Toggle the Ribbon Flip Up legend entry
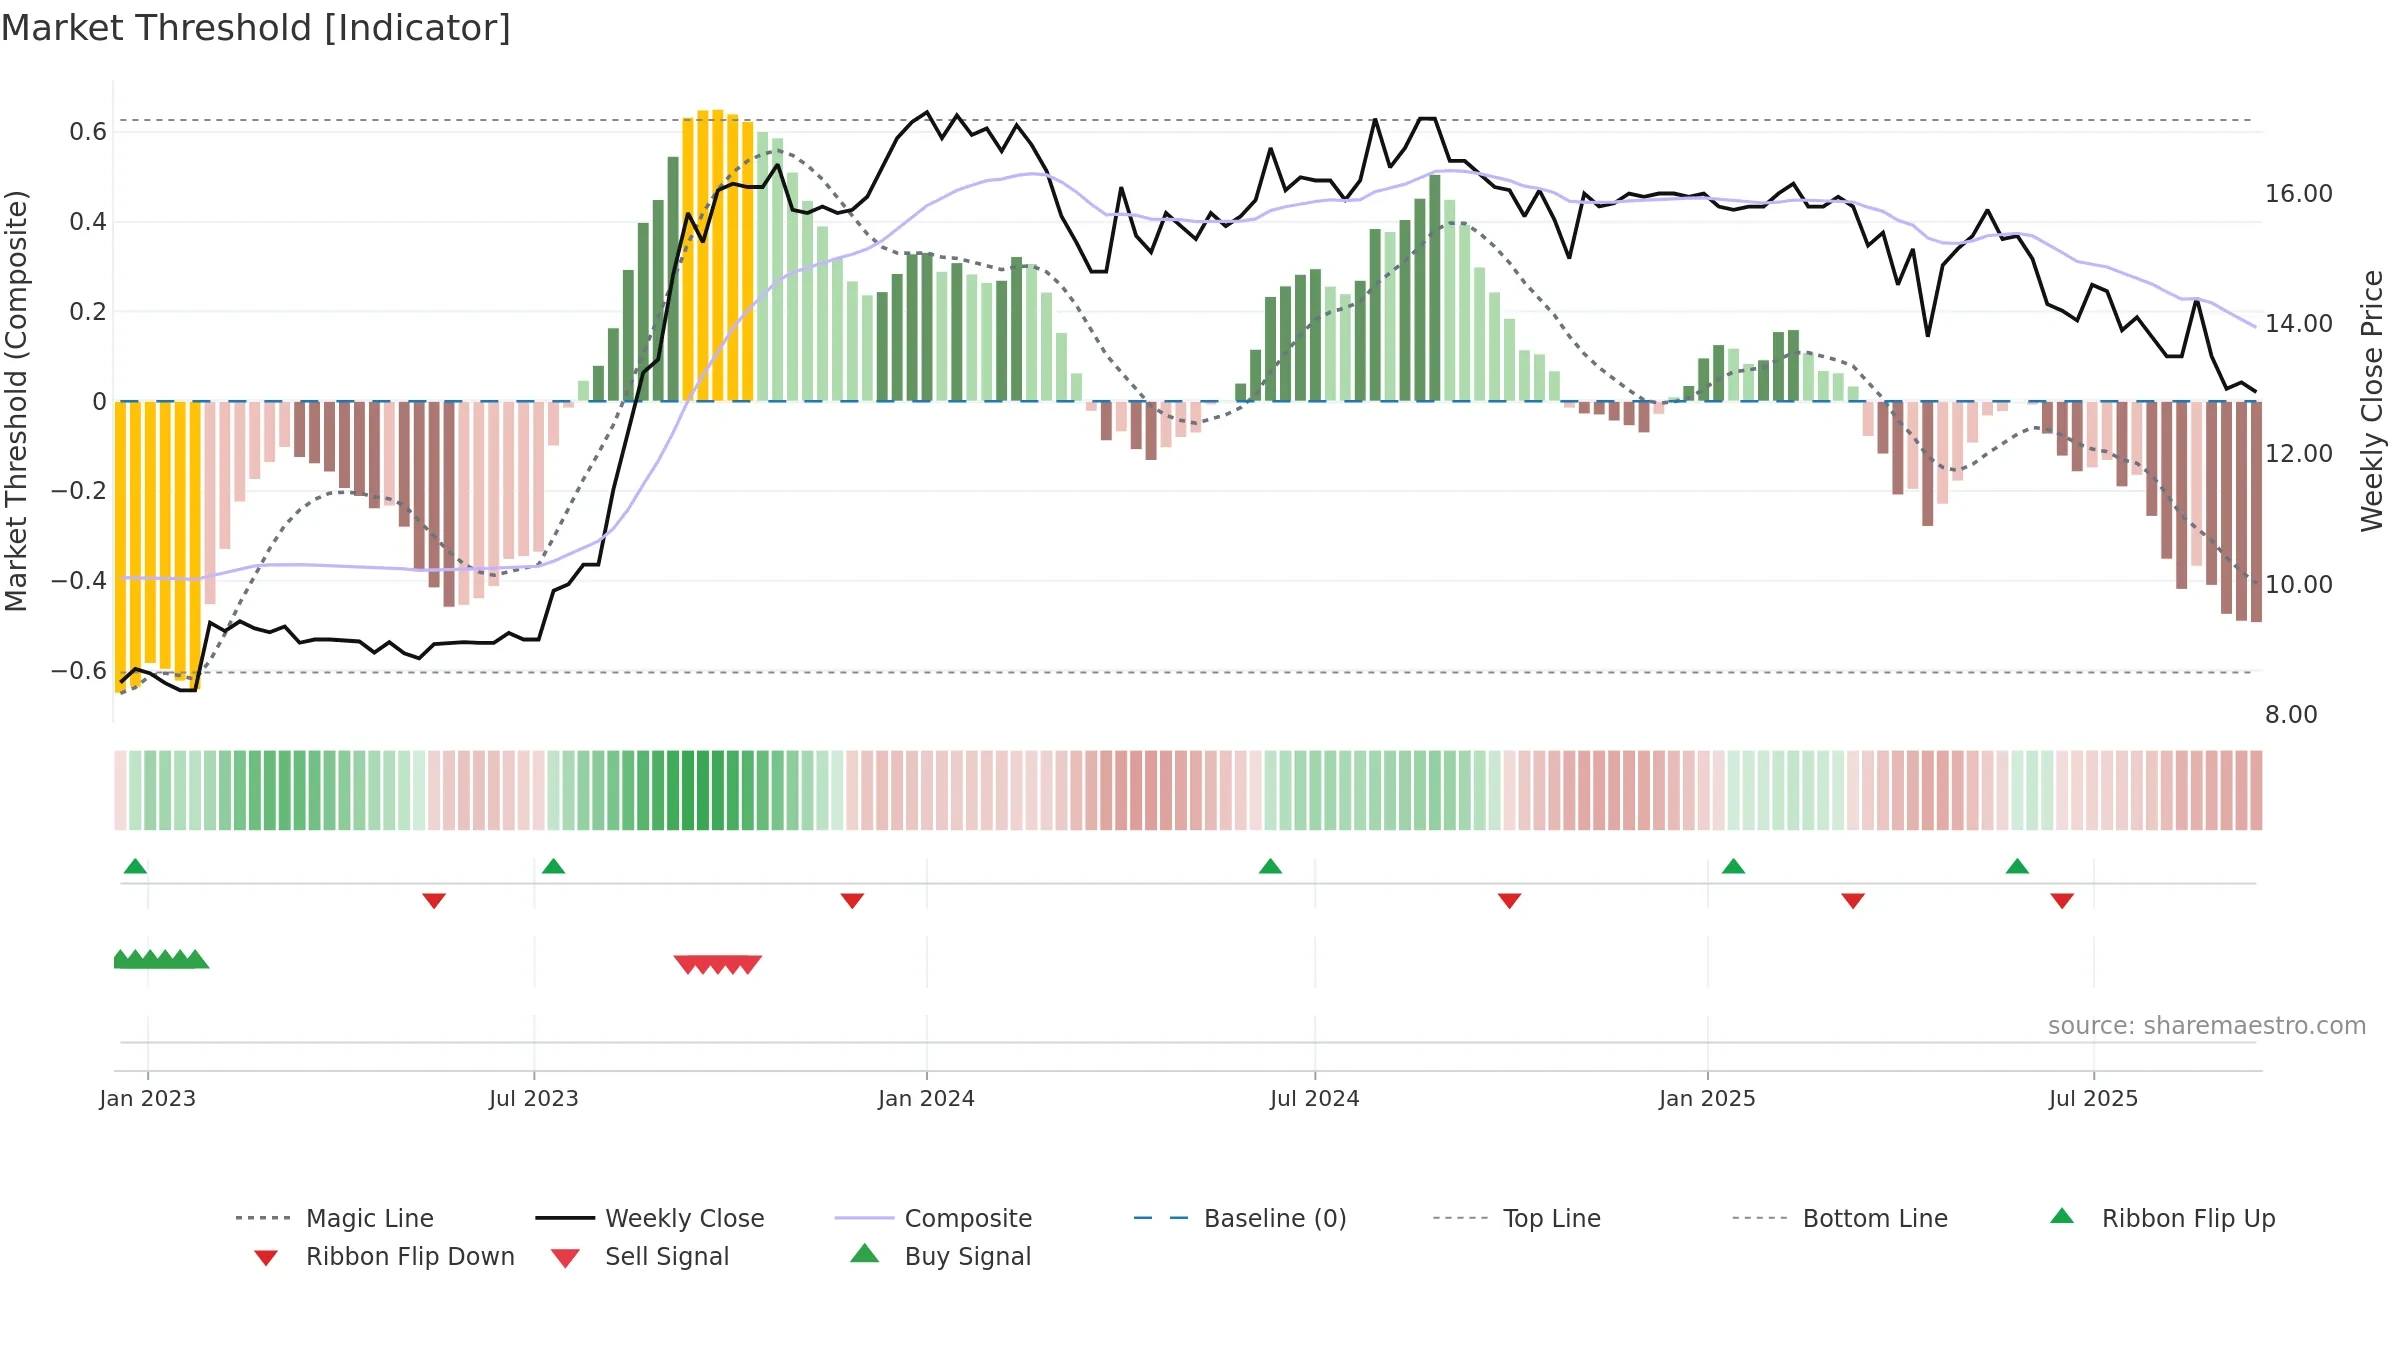 tap(2162, 1218)
